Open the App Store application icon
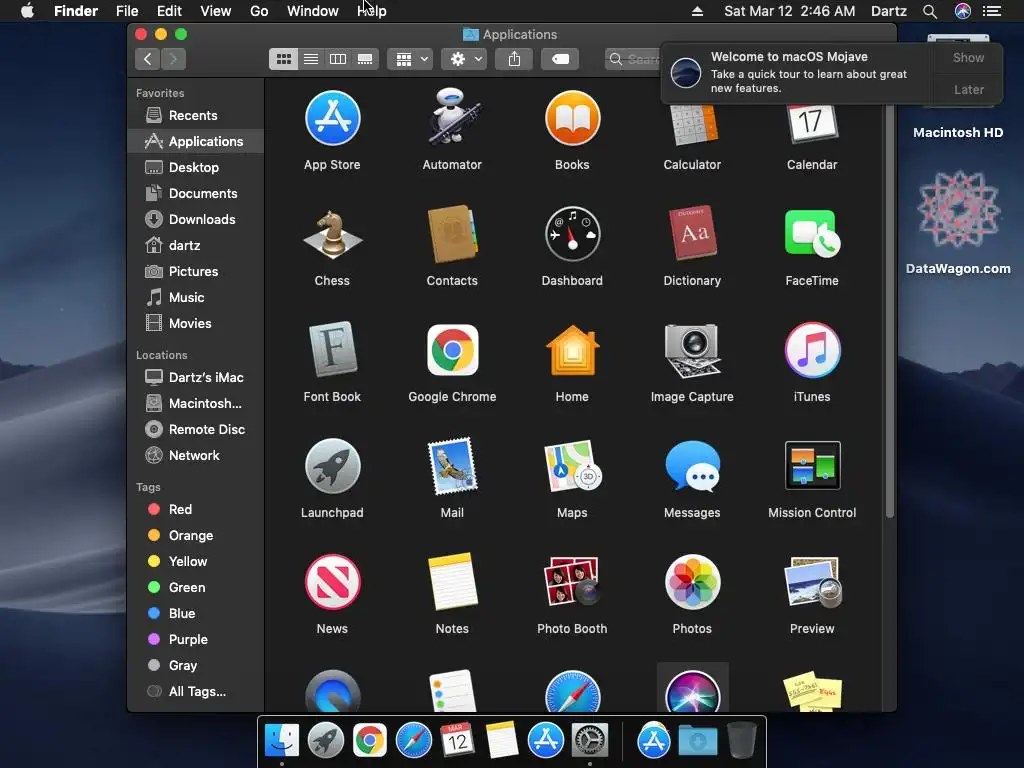The width and height of the screenshot is (1024, 768). 332,118
